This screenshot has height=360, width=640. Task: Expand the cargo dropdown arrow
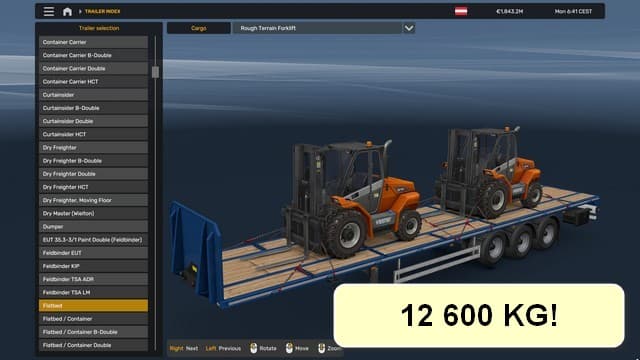tap(409, 28)
